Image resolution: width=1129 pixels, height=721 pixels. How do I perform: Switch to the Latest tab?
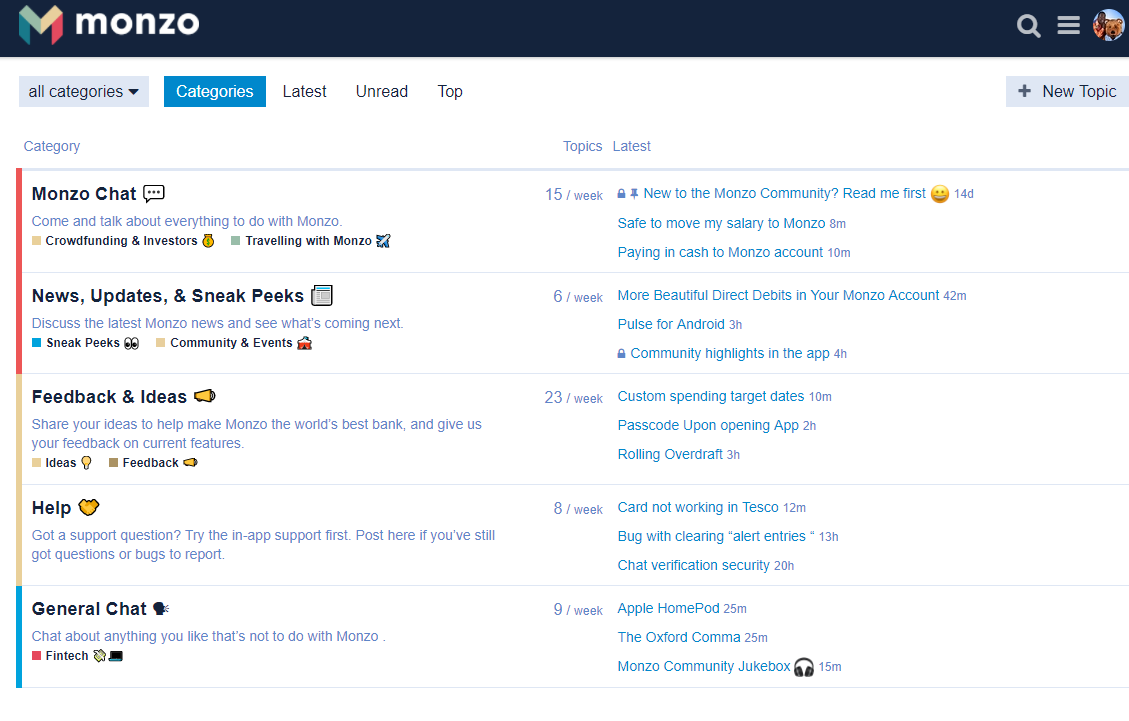(305, 91)
